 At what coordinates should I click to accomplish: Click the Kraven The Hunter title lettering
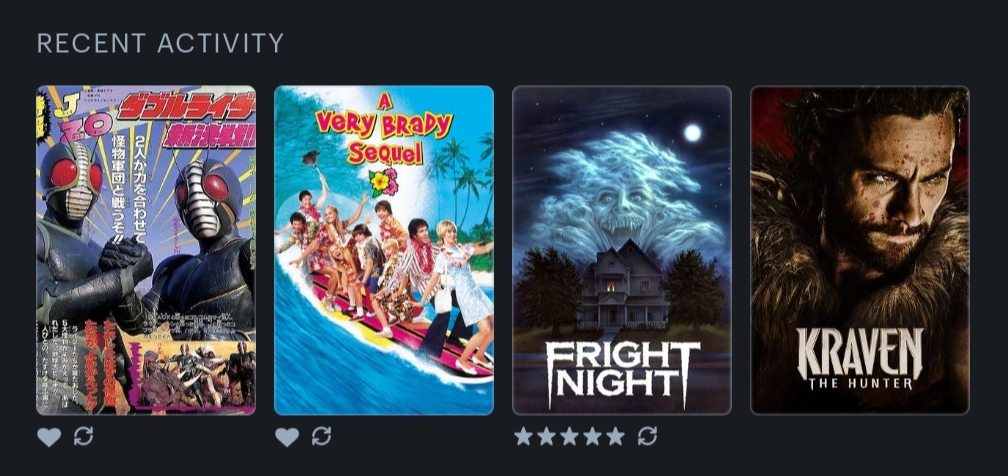(x=860, y=359)
